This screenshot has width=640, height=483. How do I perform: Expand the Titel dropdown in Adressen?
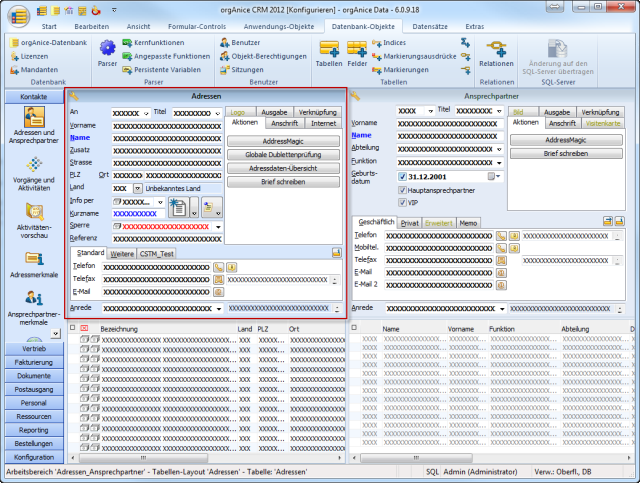tap(218, 114)
